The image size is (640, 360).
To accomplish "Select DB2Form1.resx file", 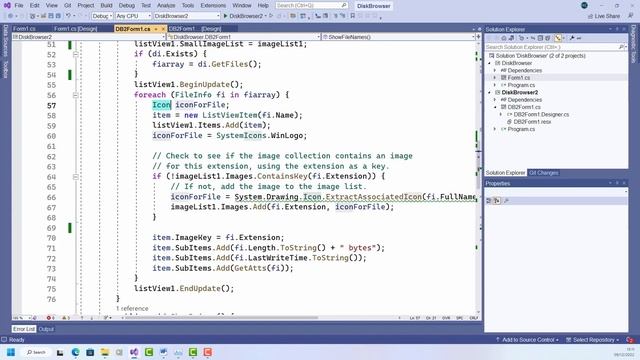I will click(532, 122).
